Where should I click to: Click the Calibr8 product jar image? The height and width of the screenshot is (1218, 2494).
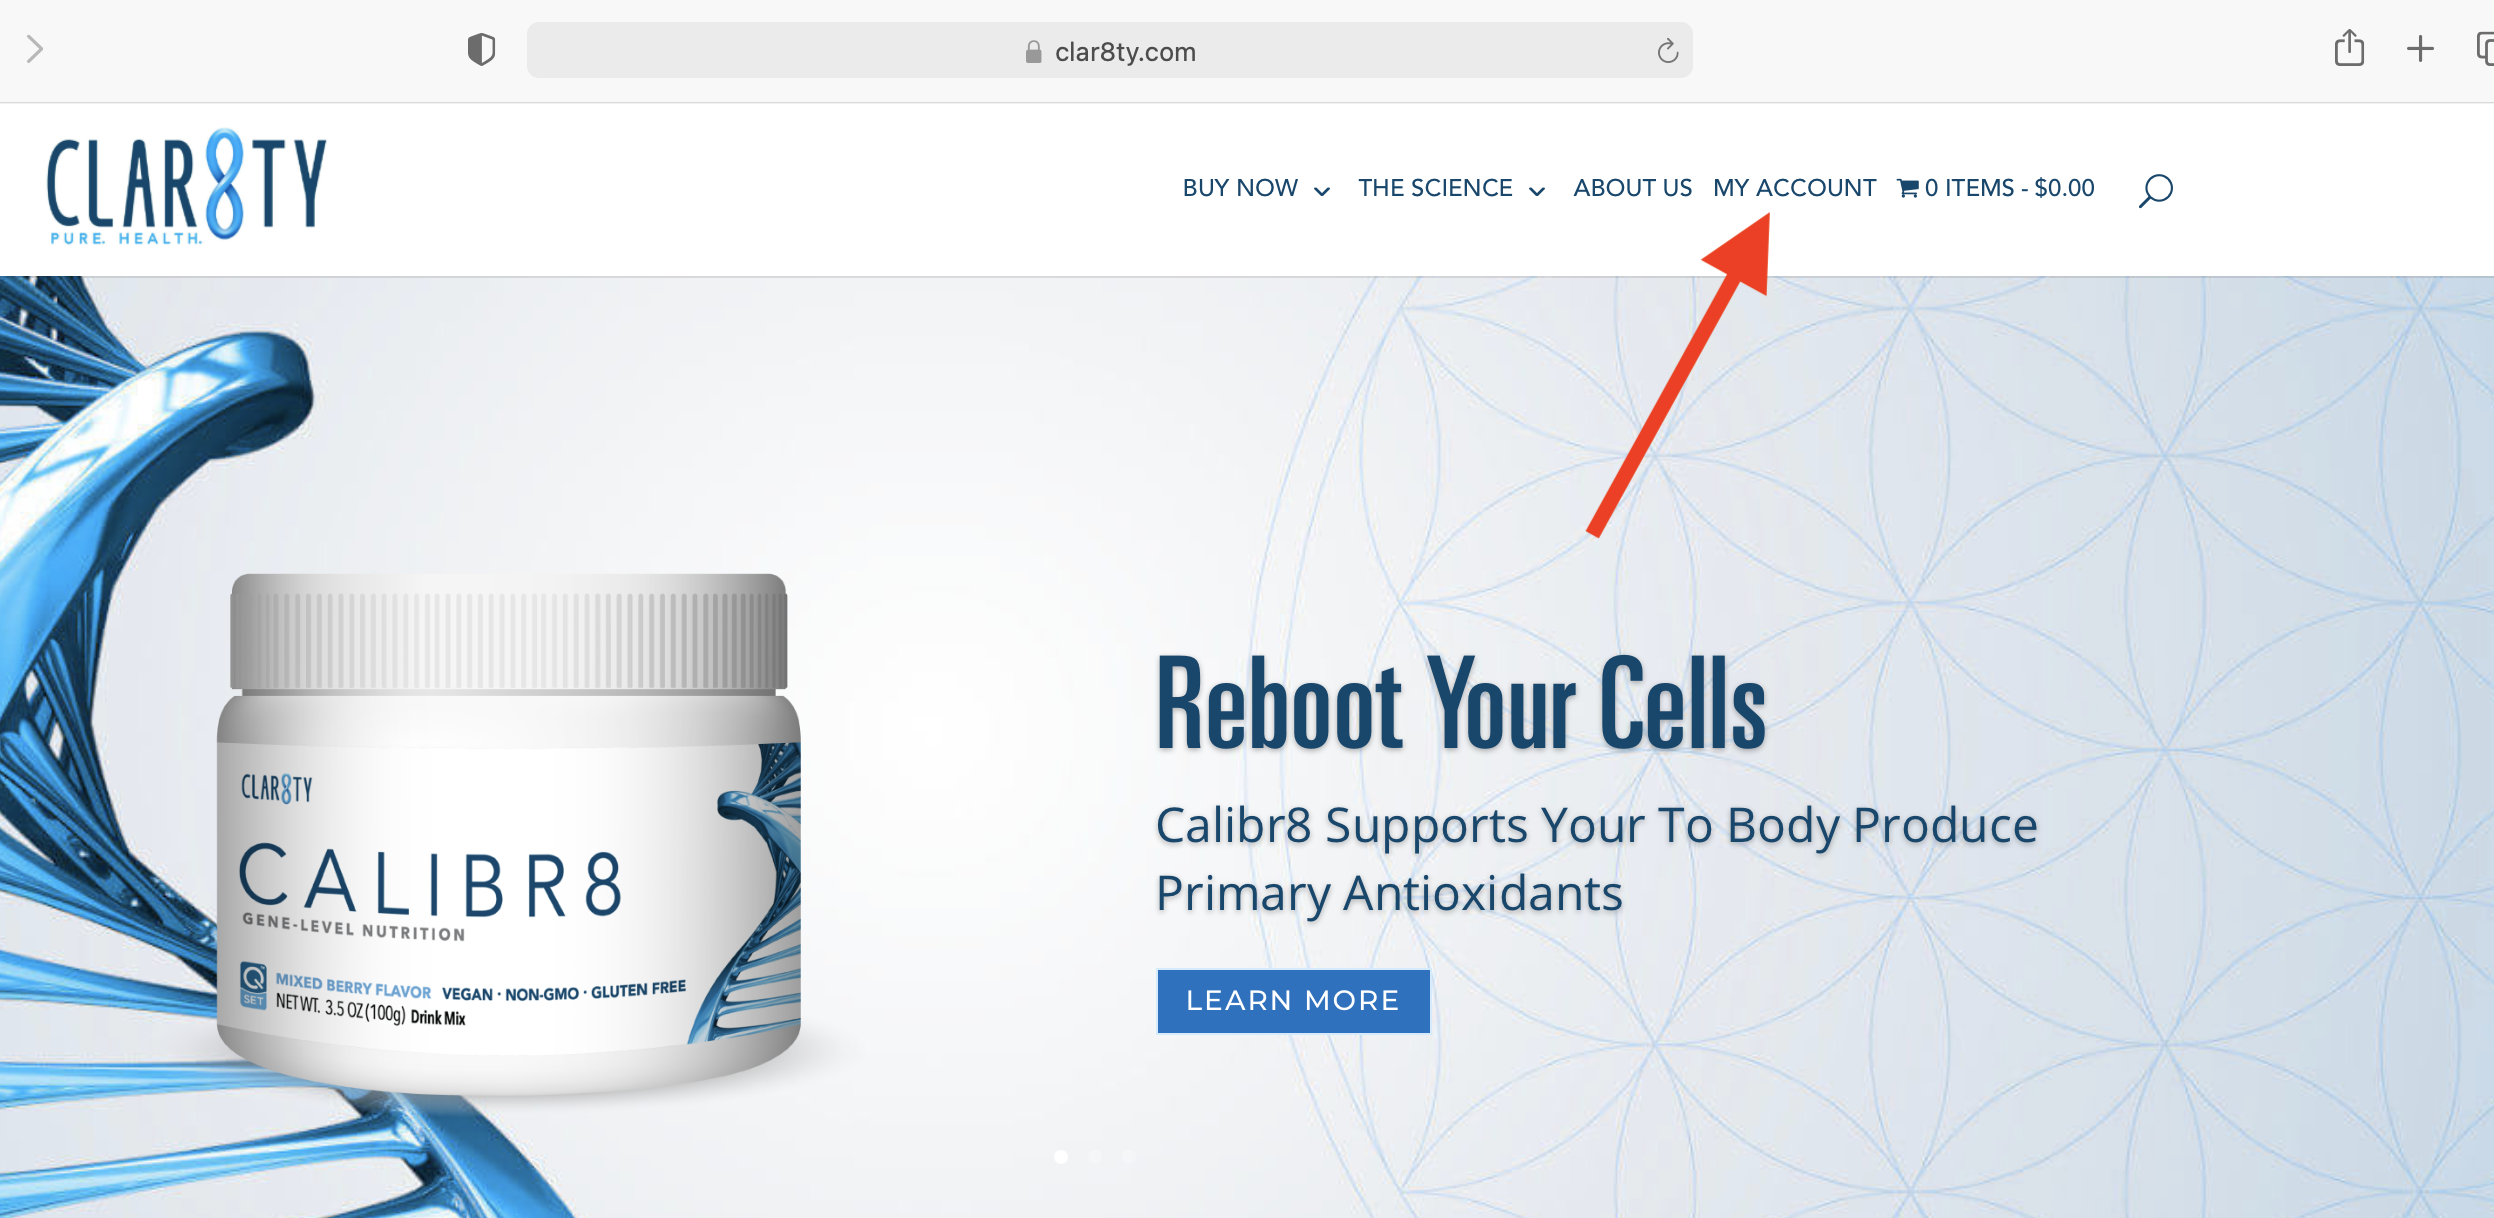(x=509, y=833)
